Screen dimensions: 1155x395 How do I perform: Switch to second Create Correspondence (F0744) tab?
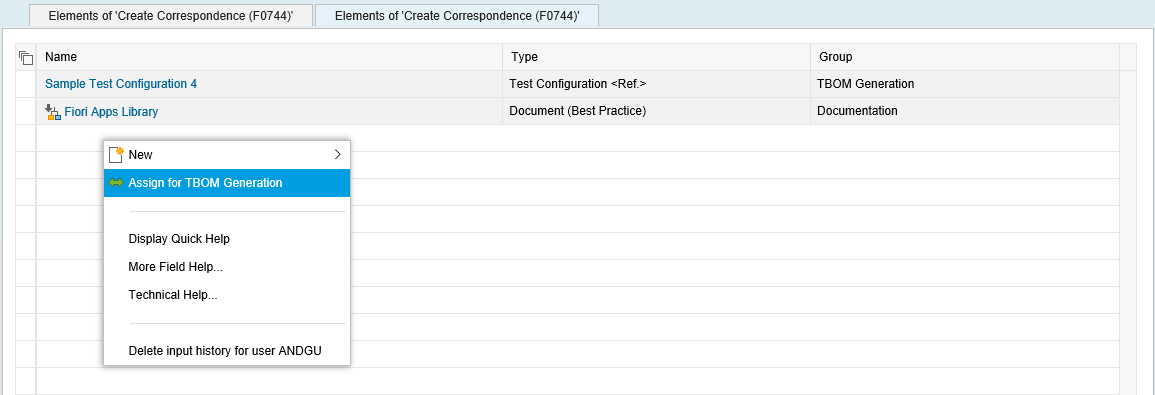pyautogui.click(x=457, y=15)
